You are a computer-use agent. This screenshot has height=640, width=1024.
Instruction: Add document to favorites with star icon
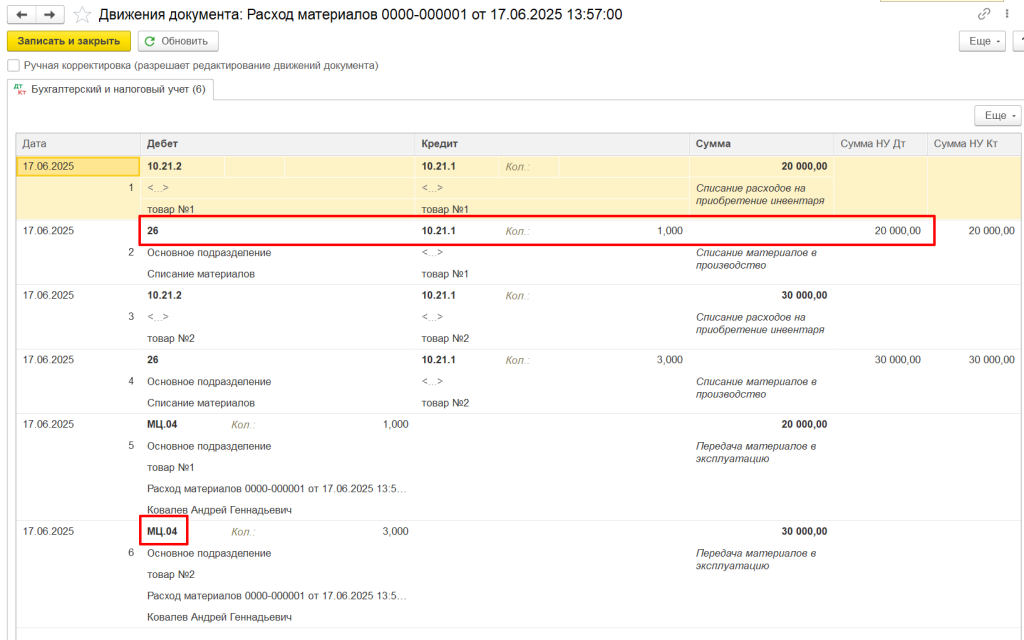click(82, 15)
